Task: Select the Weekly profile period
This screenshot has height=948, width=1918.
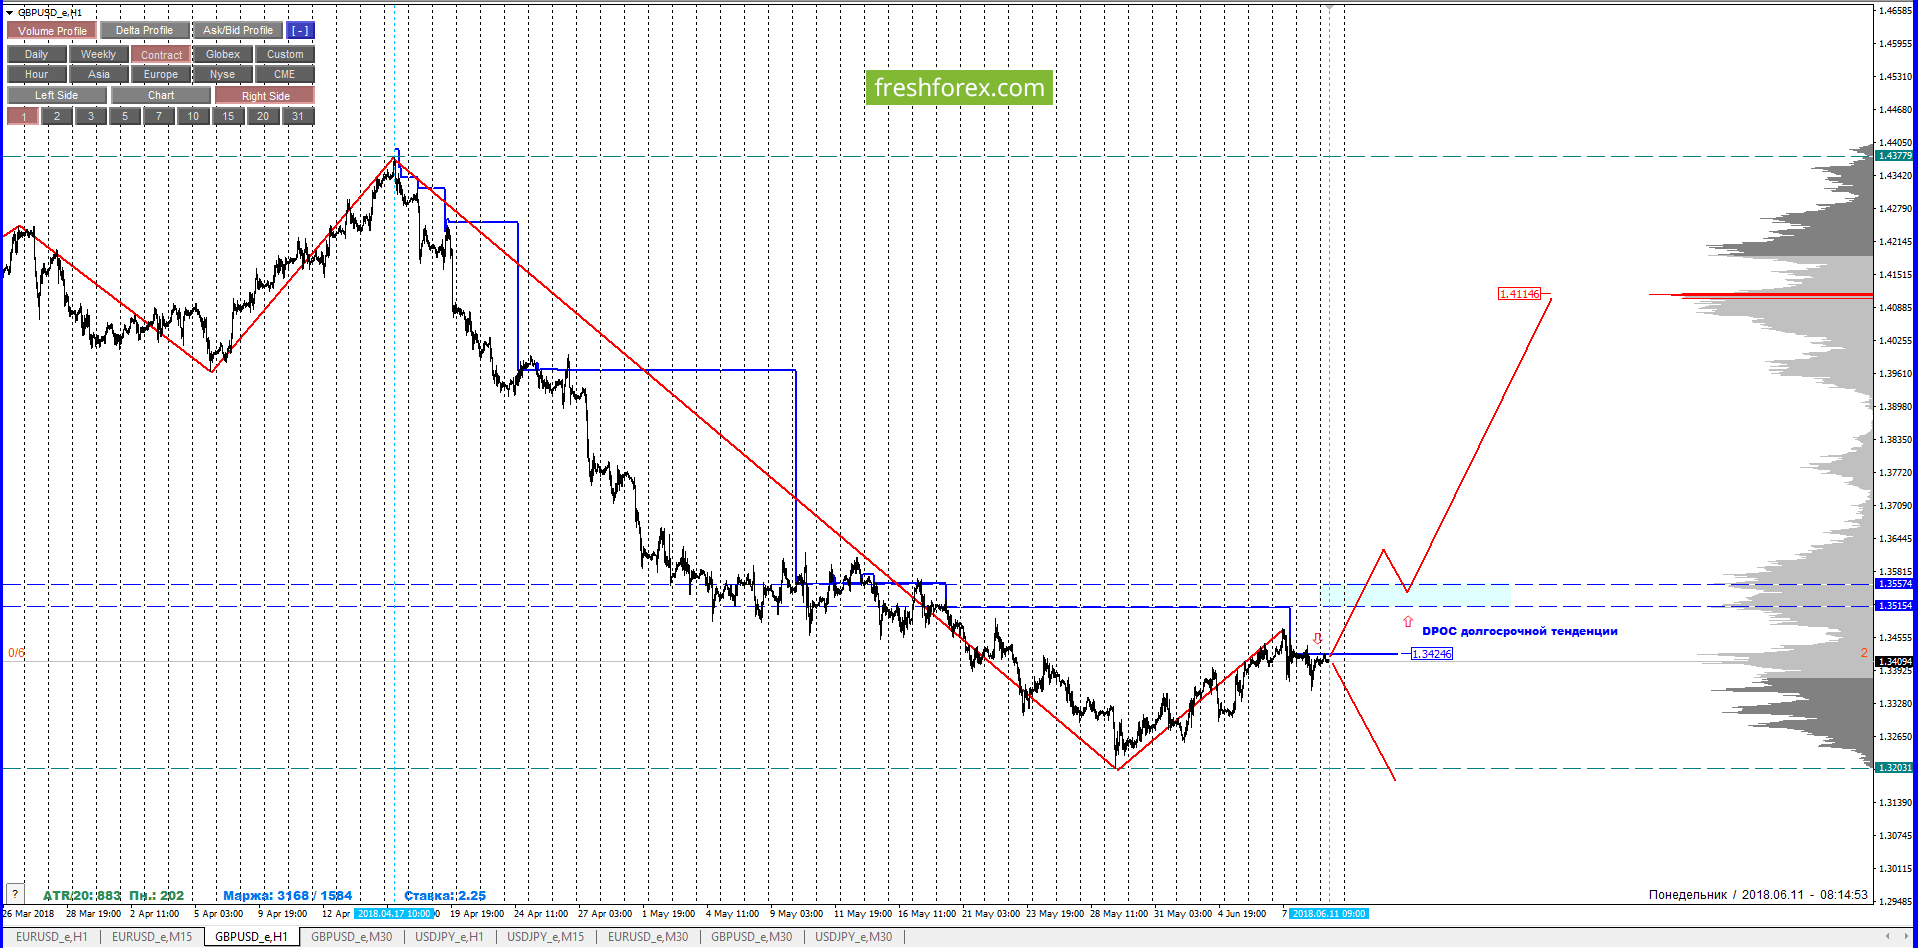Action: 98,55
